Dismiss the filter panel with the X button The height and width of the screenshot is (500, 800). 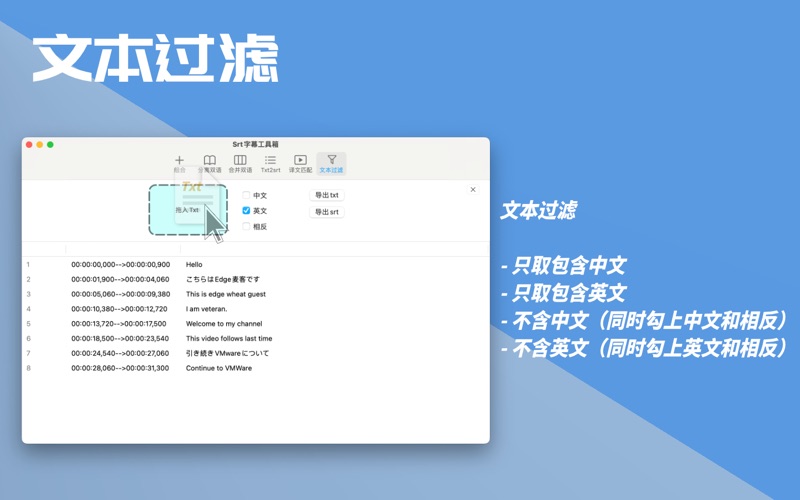[473, 189]
